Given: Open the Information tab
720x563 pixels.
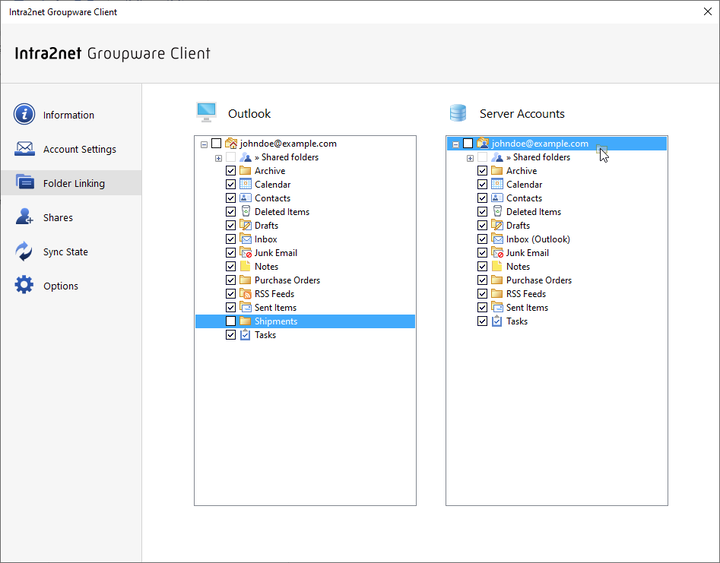Looking at the screenshot, I should tap(71, 114).
